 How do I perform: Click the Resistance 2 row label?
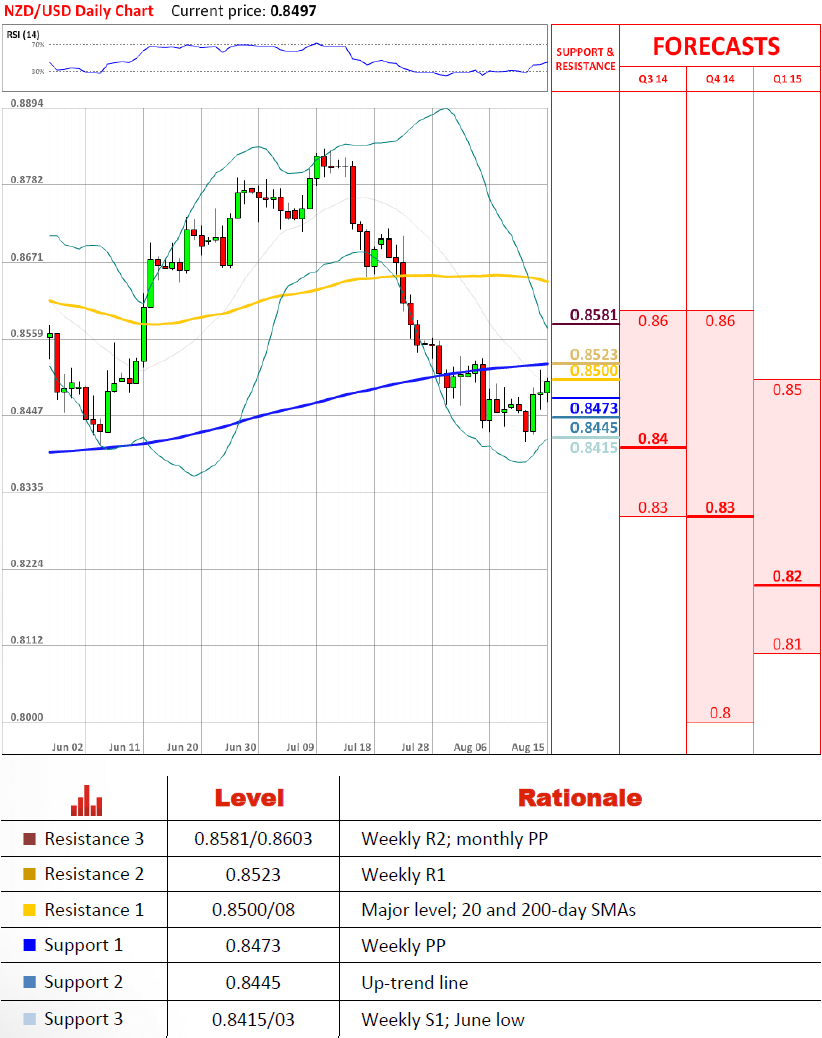coord(94,874)
